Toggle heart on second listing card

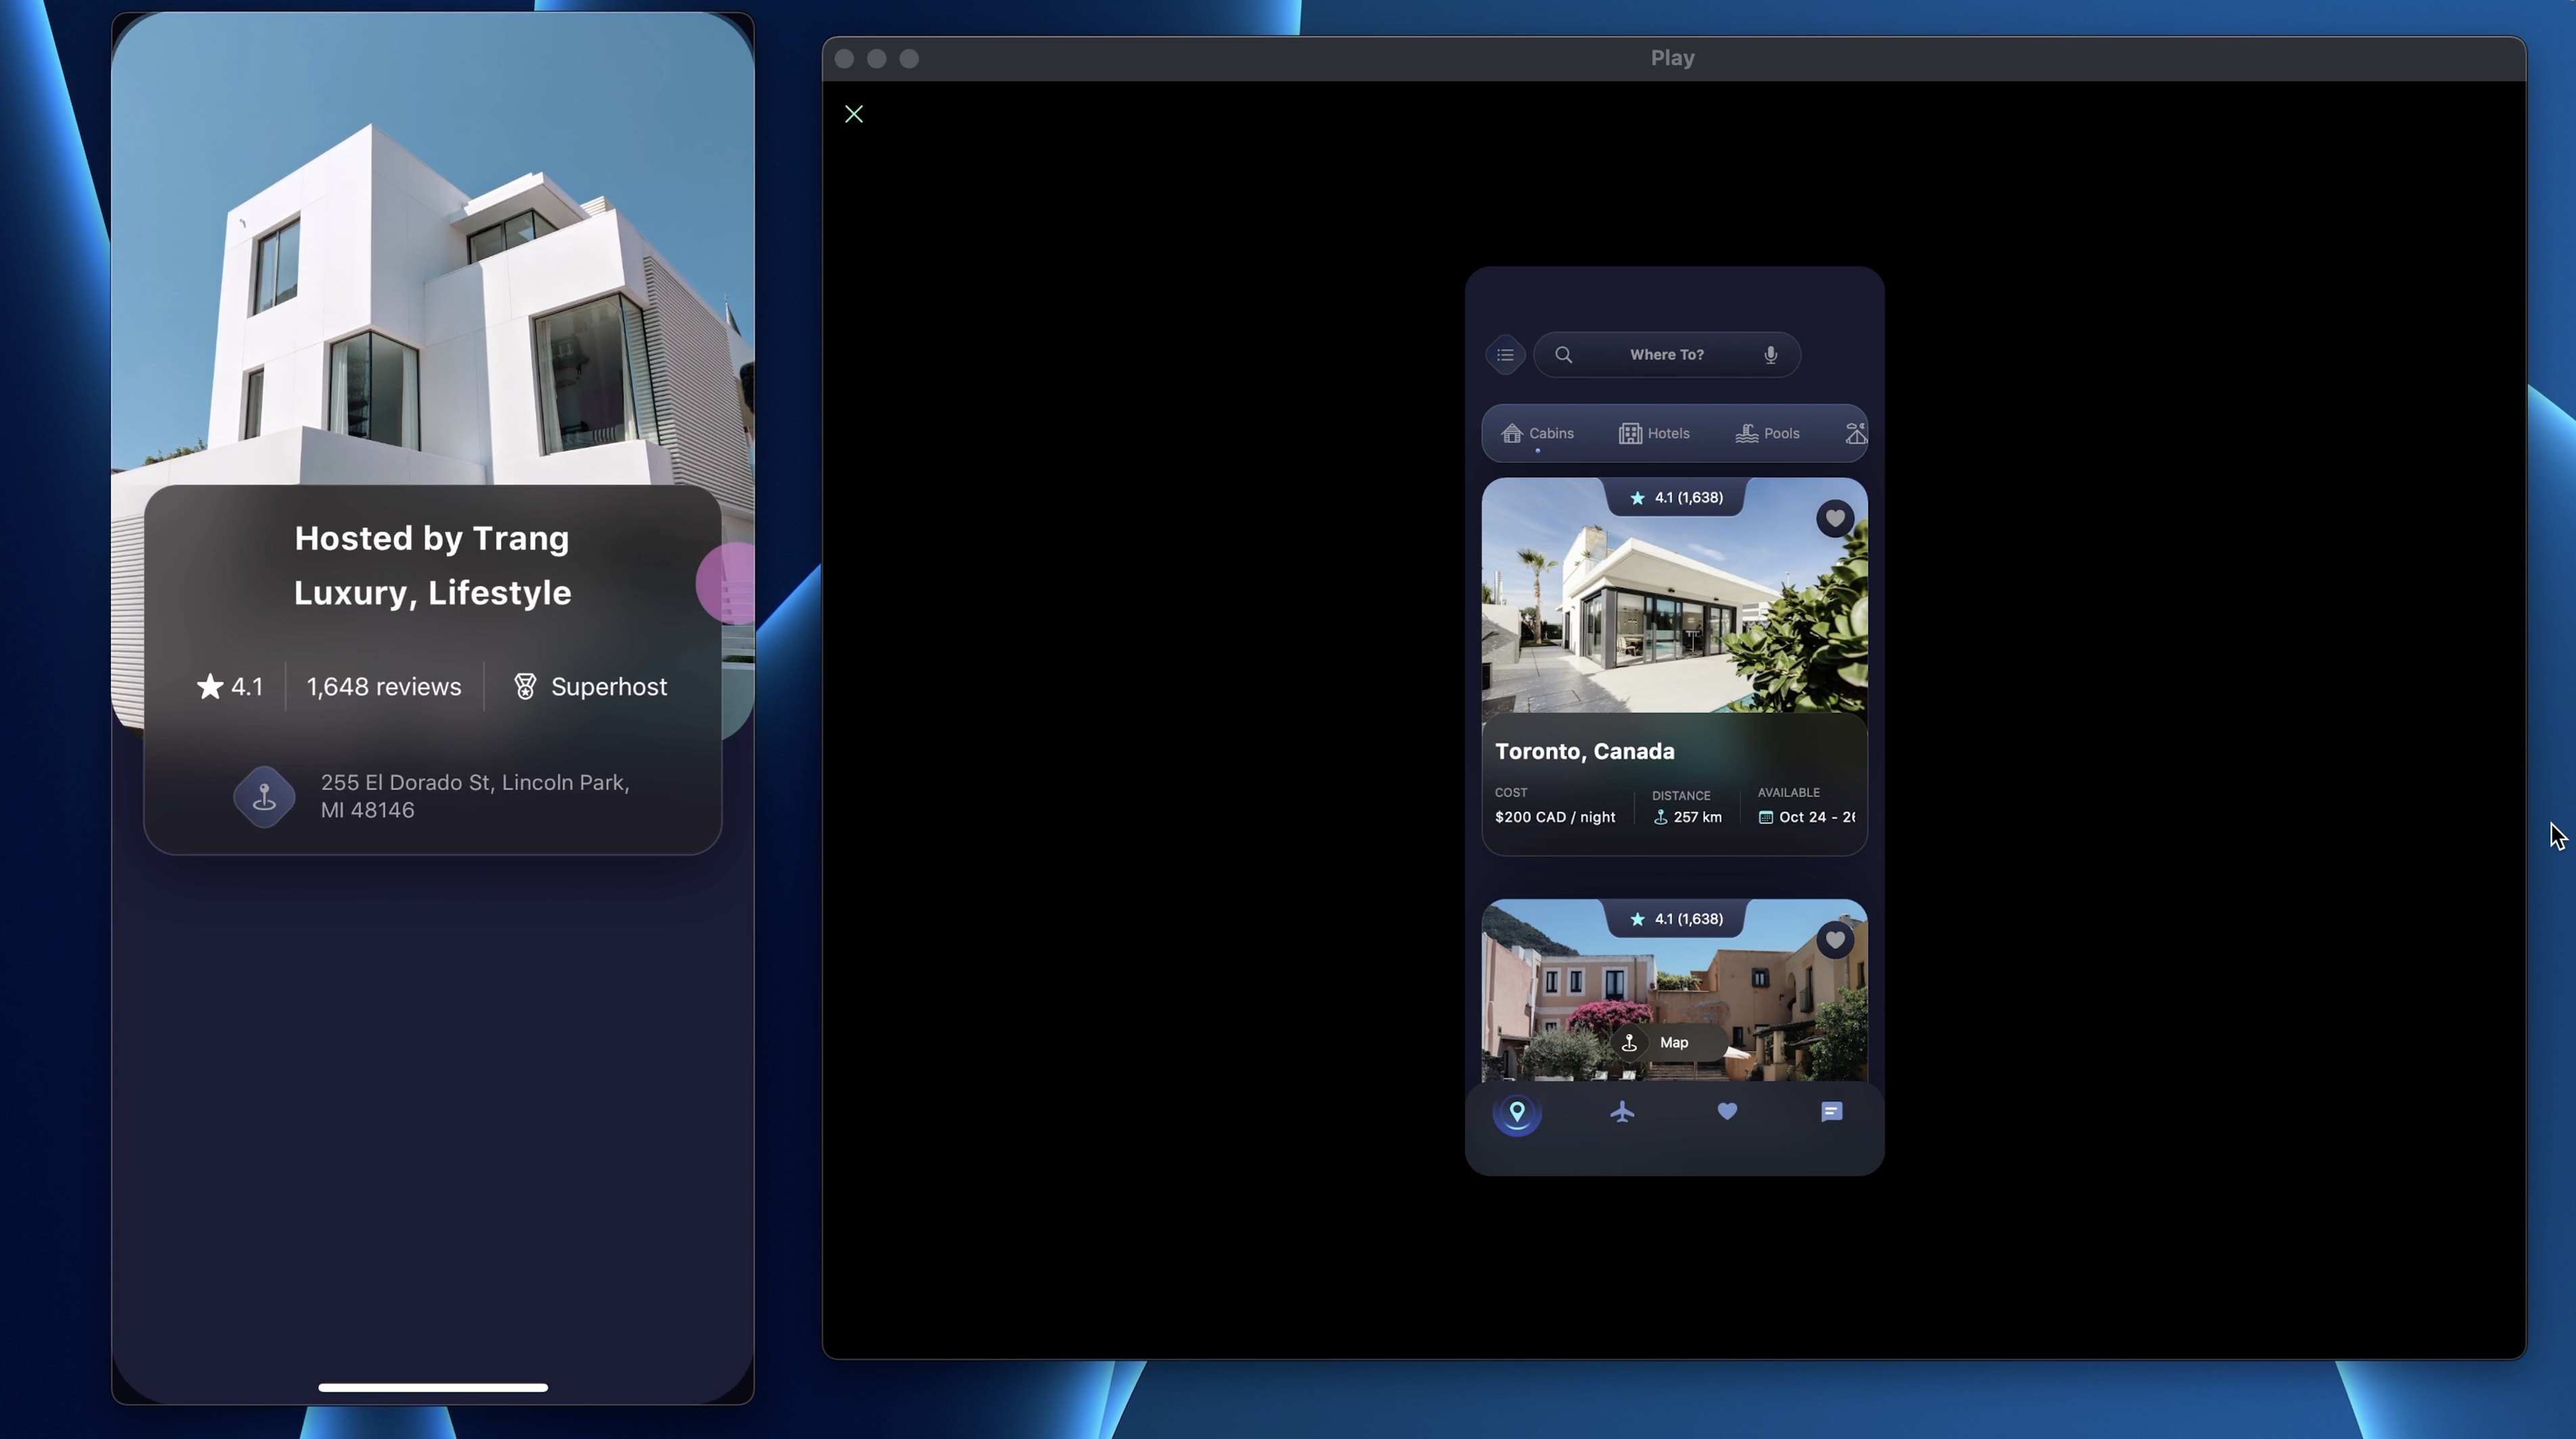click(x=1834, y=940)
